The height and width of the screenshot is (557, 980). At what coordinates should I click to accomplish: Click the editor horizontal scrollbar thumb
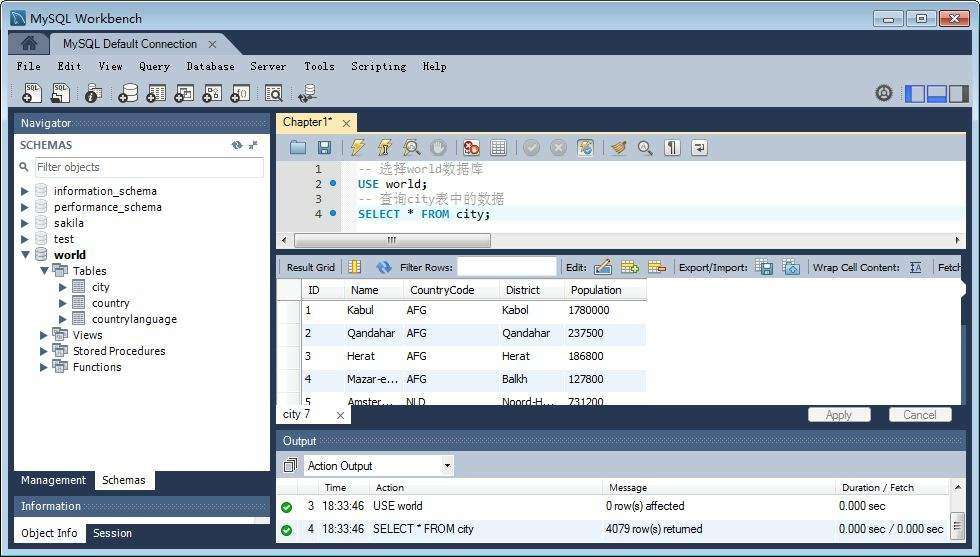click(x=392, y=240)
